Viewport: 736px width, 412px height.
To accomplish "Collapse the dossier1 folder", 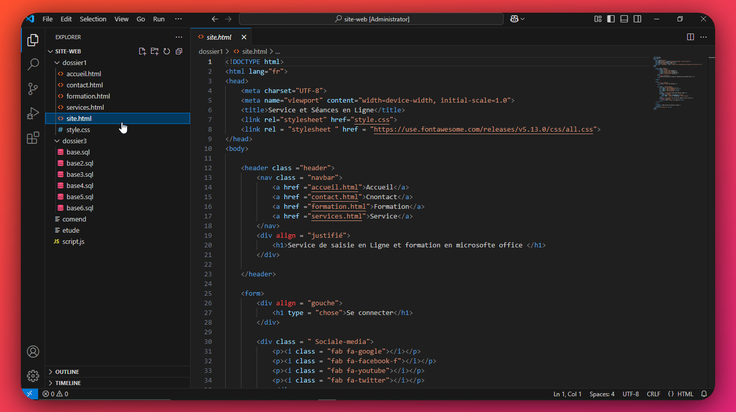I will point(74,62).
